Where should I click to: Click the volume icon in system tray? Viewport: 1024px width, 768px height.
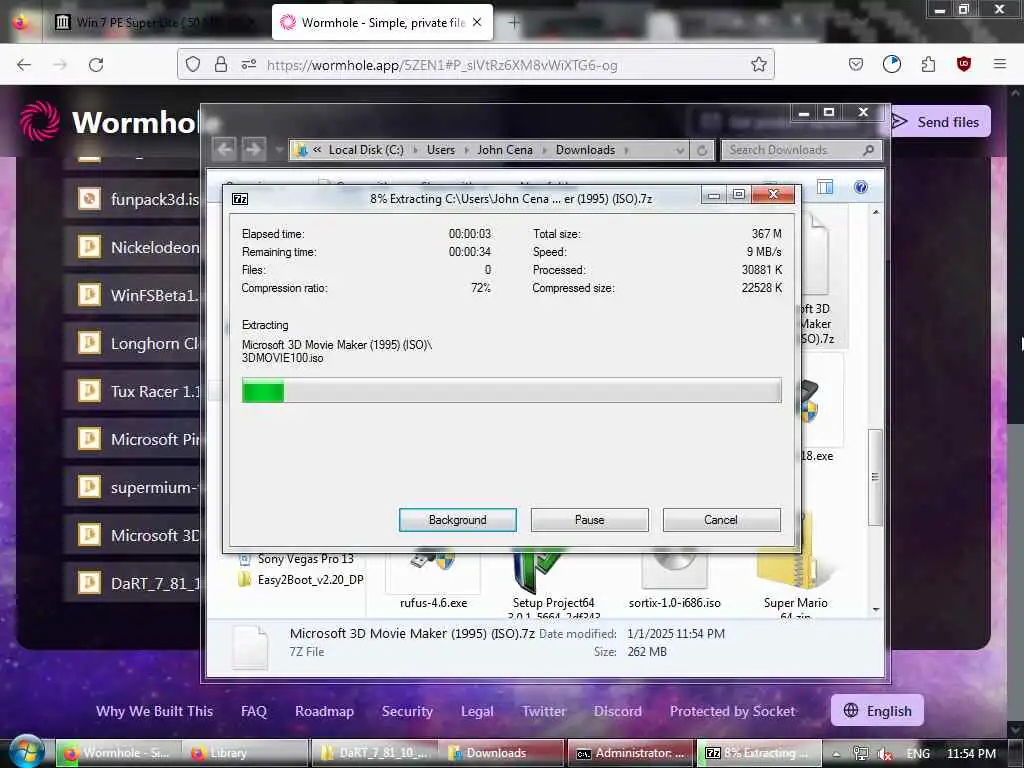point(885,754)
